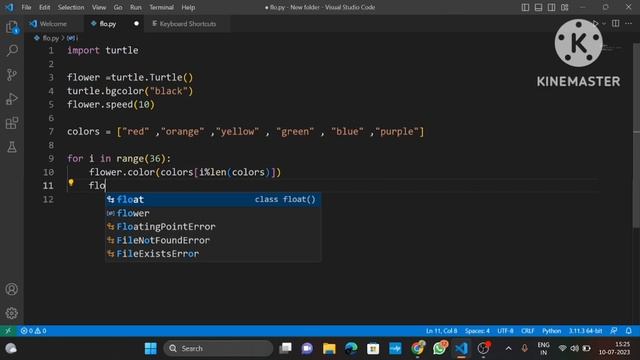Open the Run and Debug view
Viewport: 640px width, 360px height.
[x=12, y=99]
